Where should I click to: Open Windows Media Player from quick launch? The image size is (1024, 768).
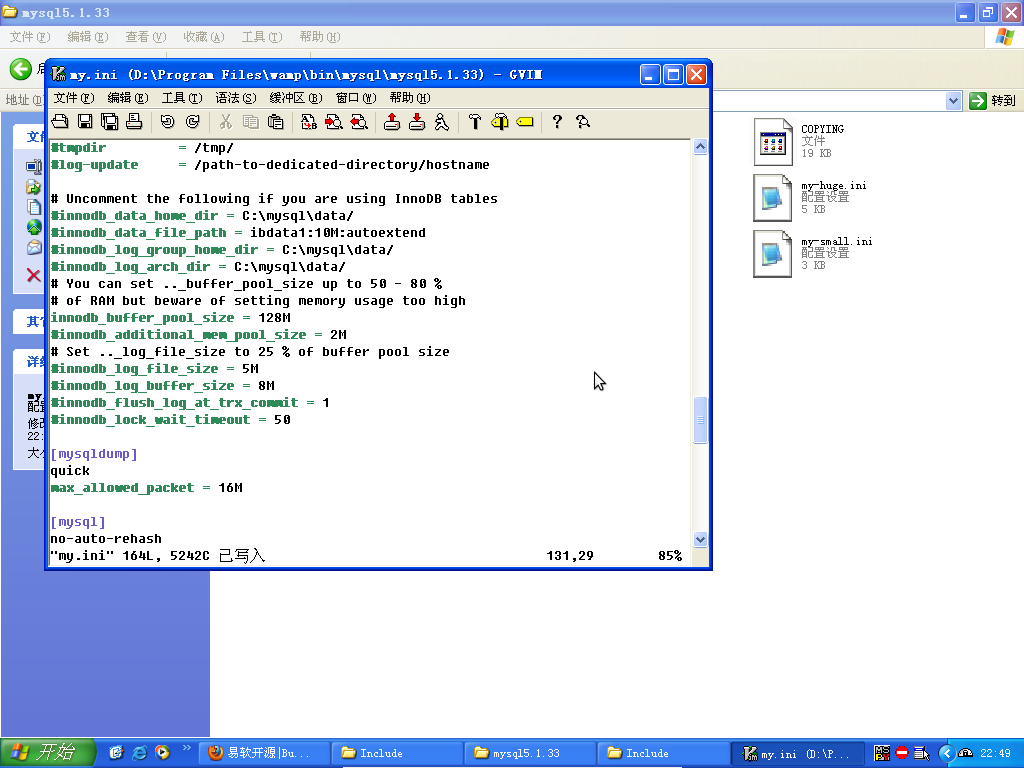[162, 753]
